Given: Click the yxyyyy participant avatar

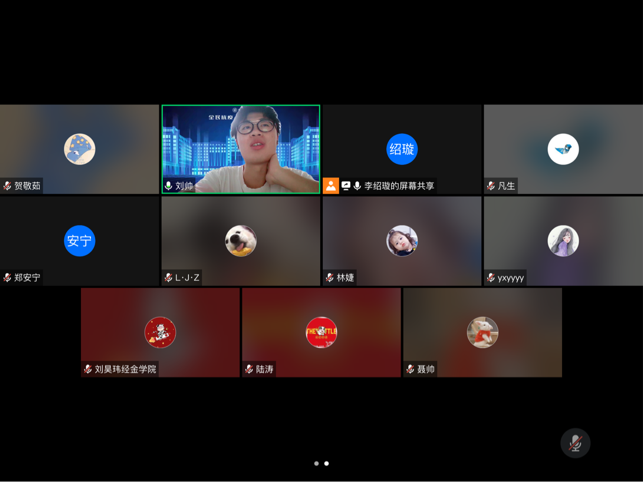Looking at the screenshot, I should (x=563, y=241).
